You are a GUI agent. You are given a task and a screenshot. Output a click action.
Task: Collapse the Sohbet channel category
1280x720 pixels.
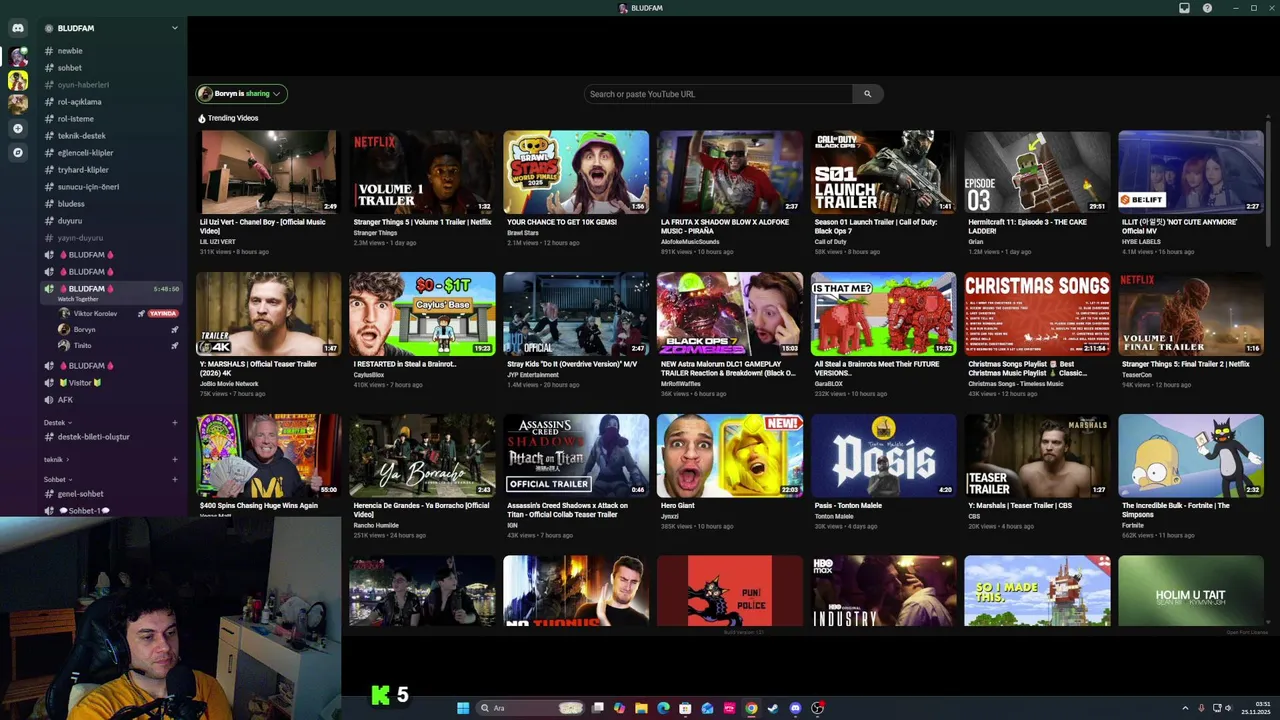click(x=57, y=479)
